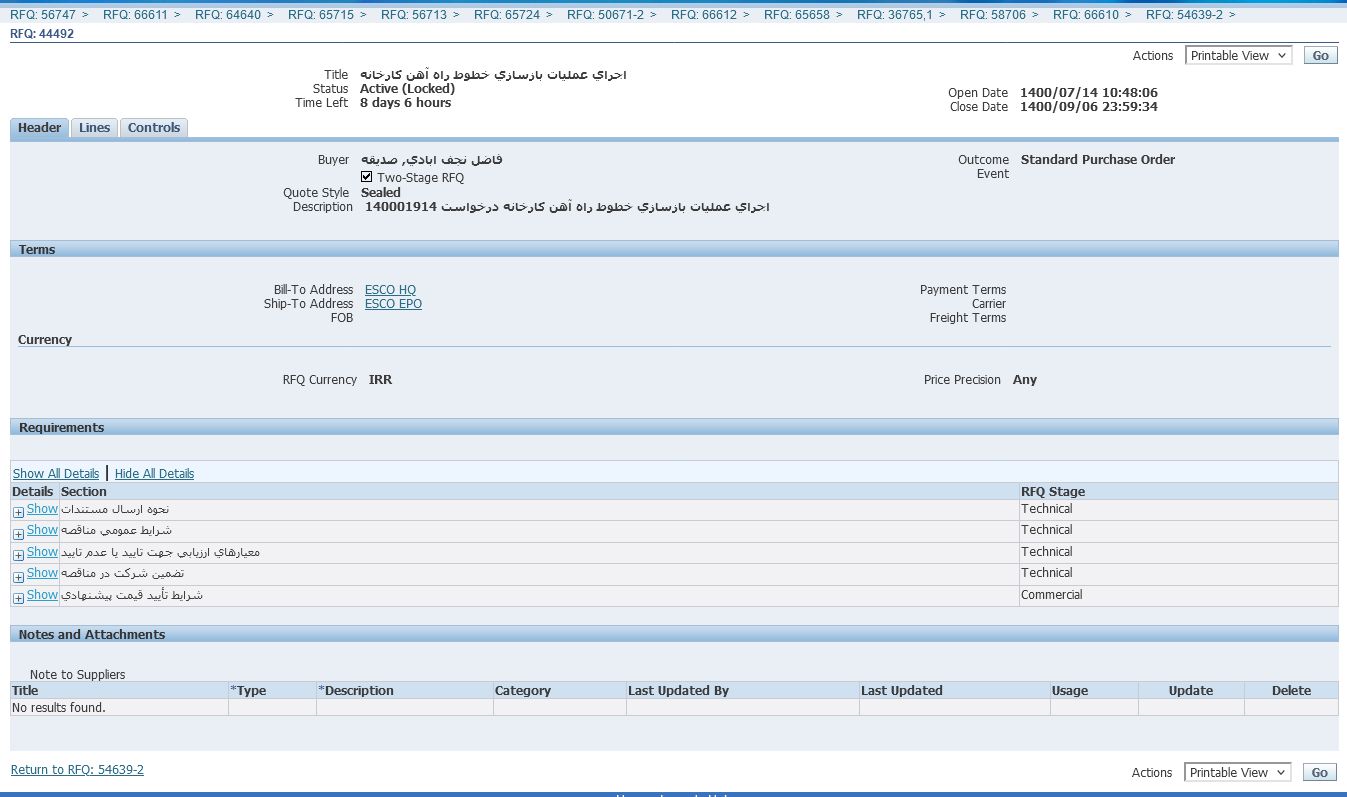
Task: Open the ESCO HQ bill-to address link
Action: pyautogui.click(x=390, y=290)
